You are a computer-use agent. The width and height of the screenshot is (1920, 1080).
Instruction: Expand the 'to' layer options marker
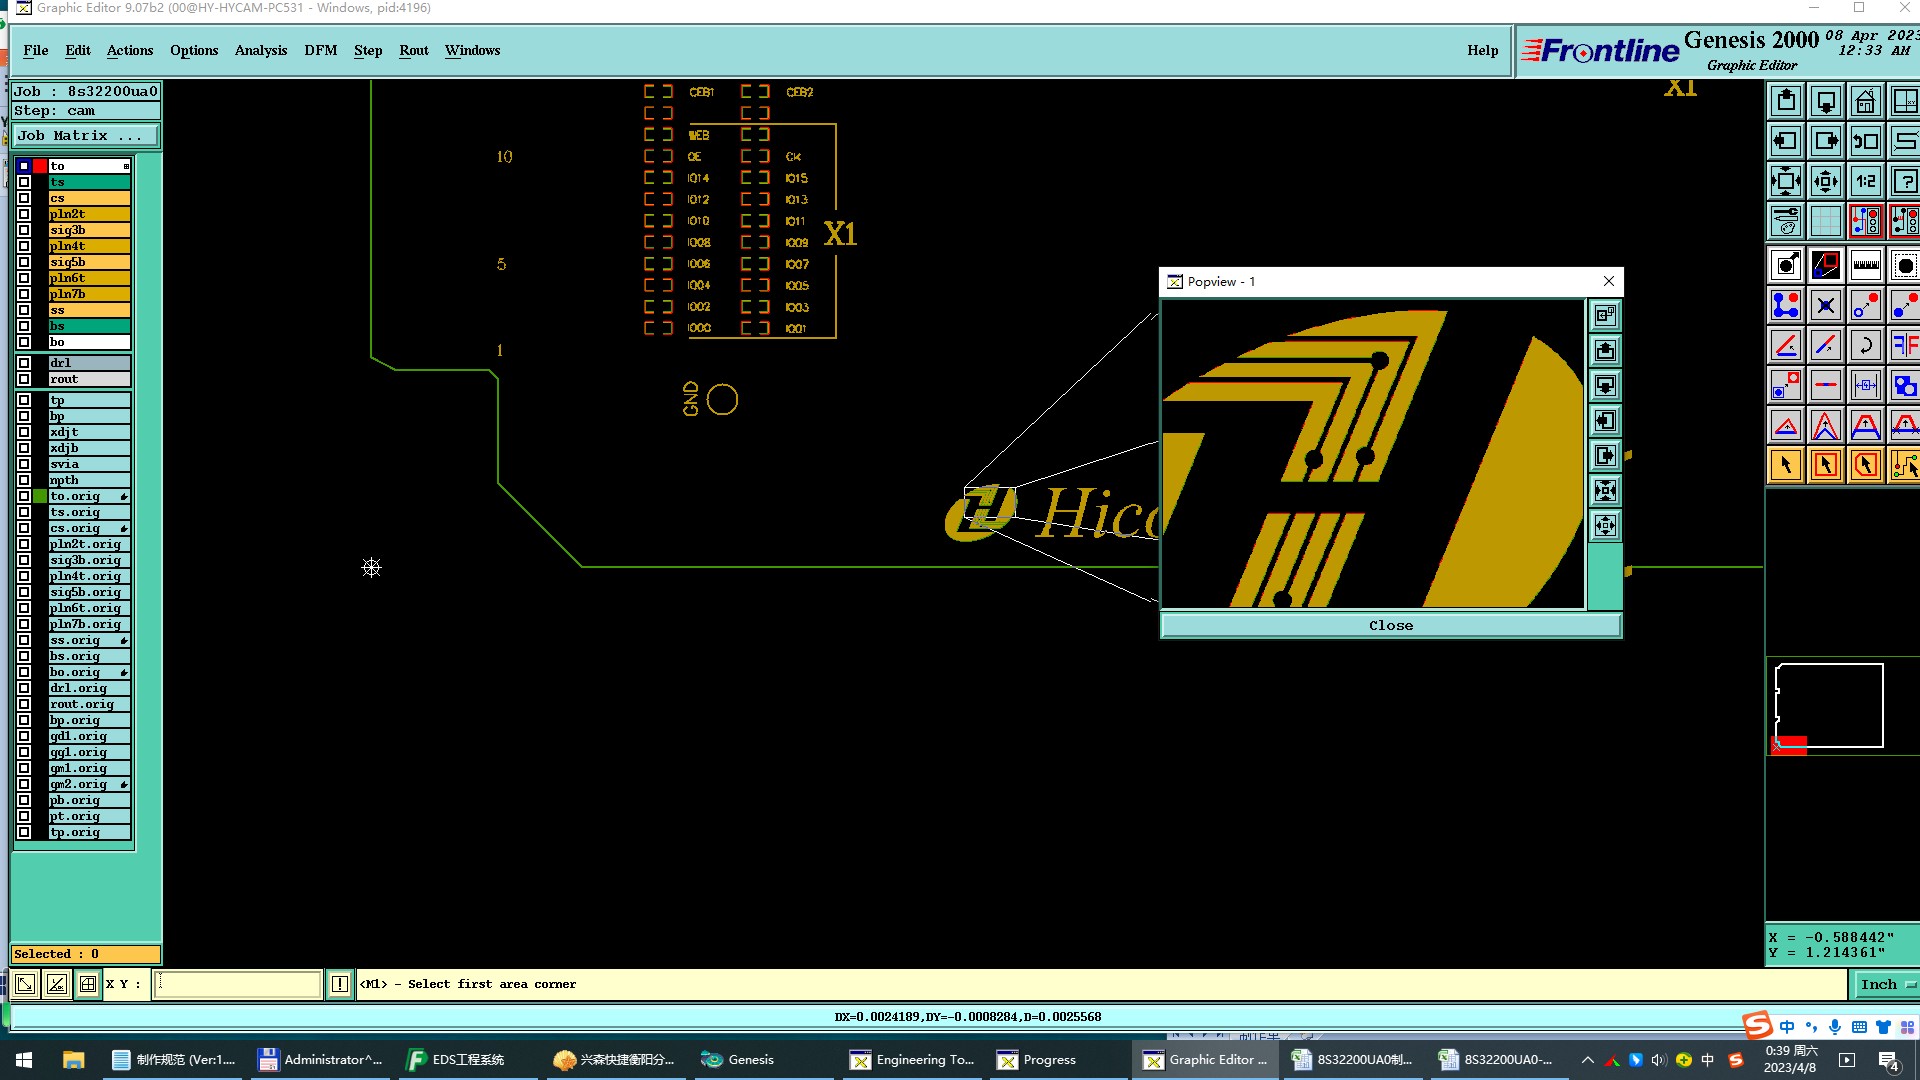126,166
